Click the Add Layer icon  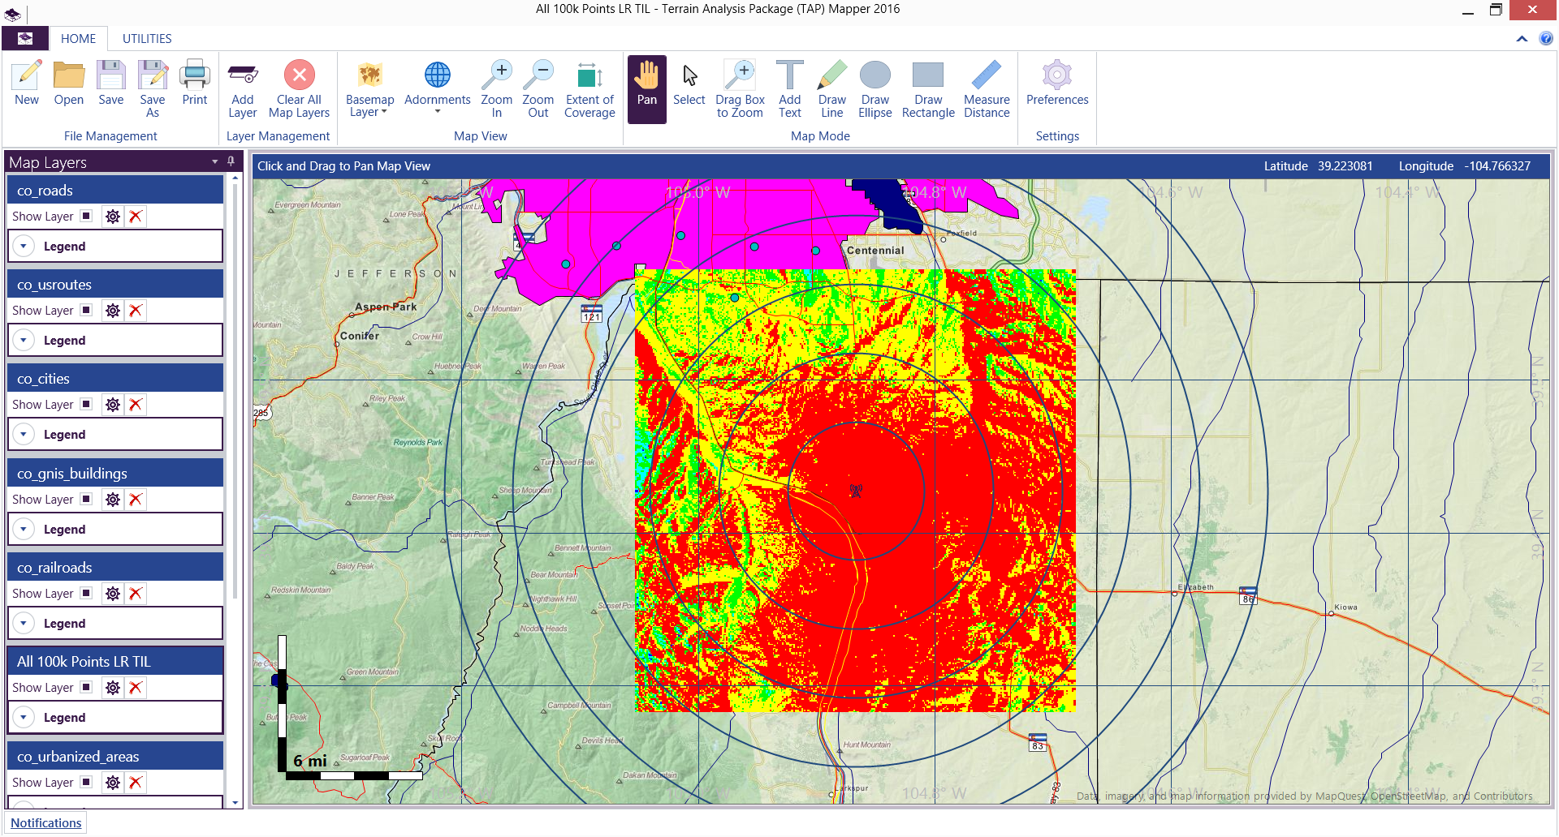pos(242,88)
